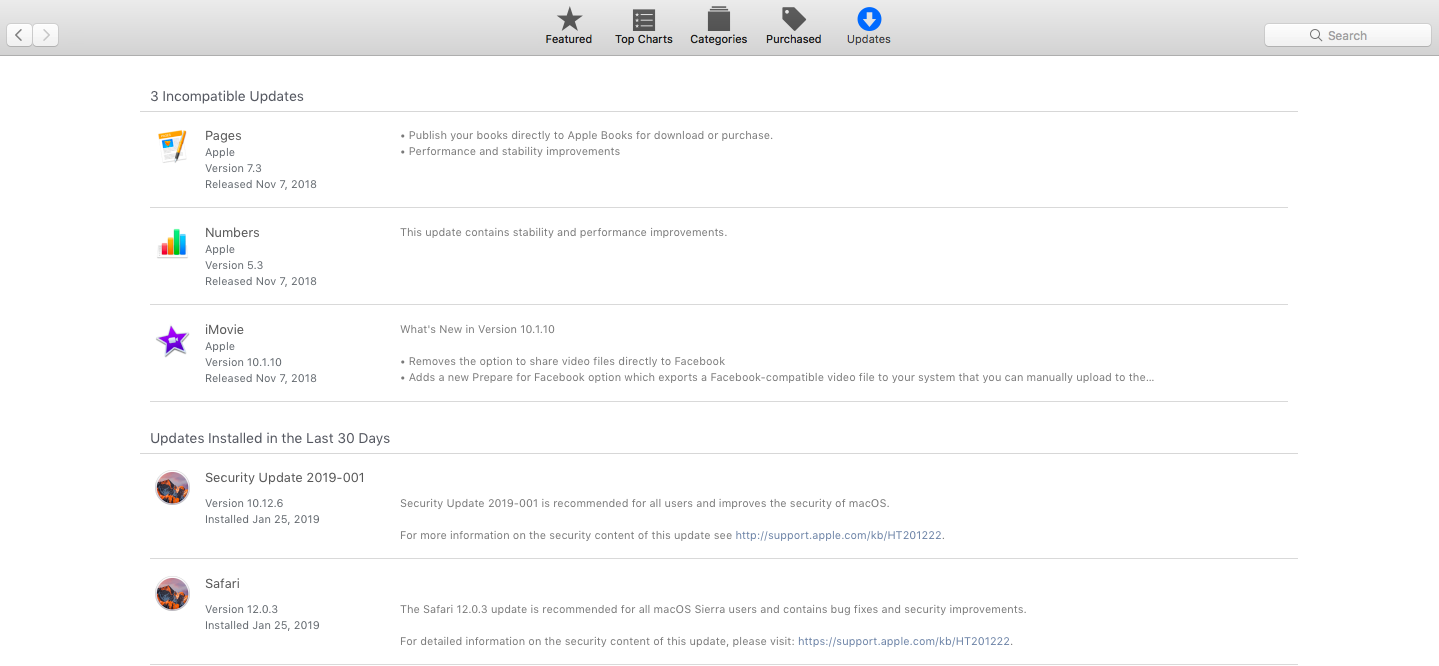Click the Security Update 2019-001 title
Screen dimensions: 1439x666
tap(285, 478)
